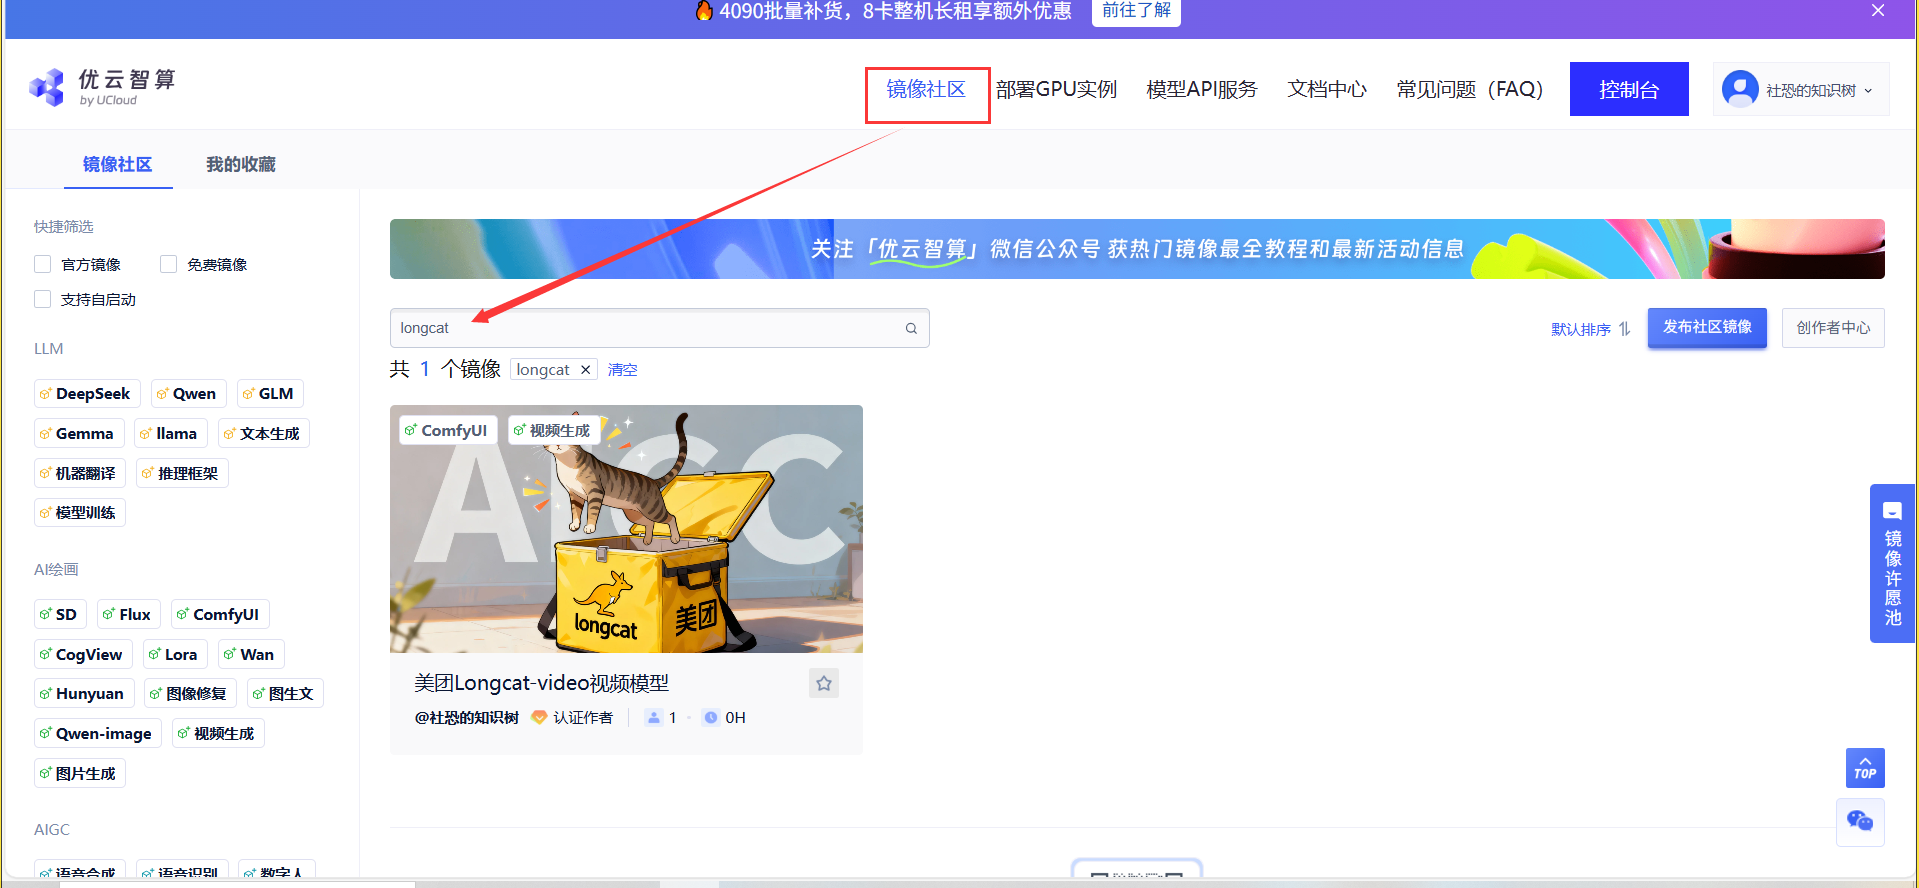Open the 默认排序 sort selector
Image resolution: width=1919 pixels, height=888 pixels.
pos(1590,329)
